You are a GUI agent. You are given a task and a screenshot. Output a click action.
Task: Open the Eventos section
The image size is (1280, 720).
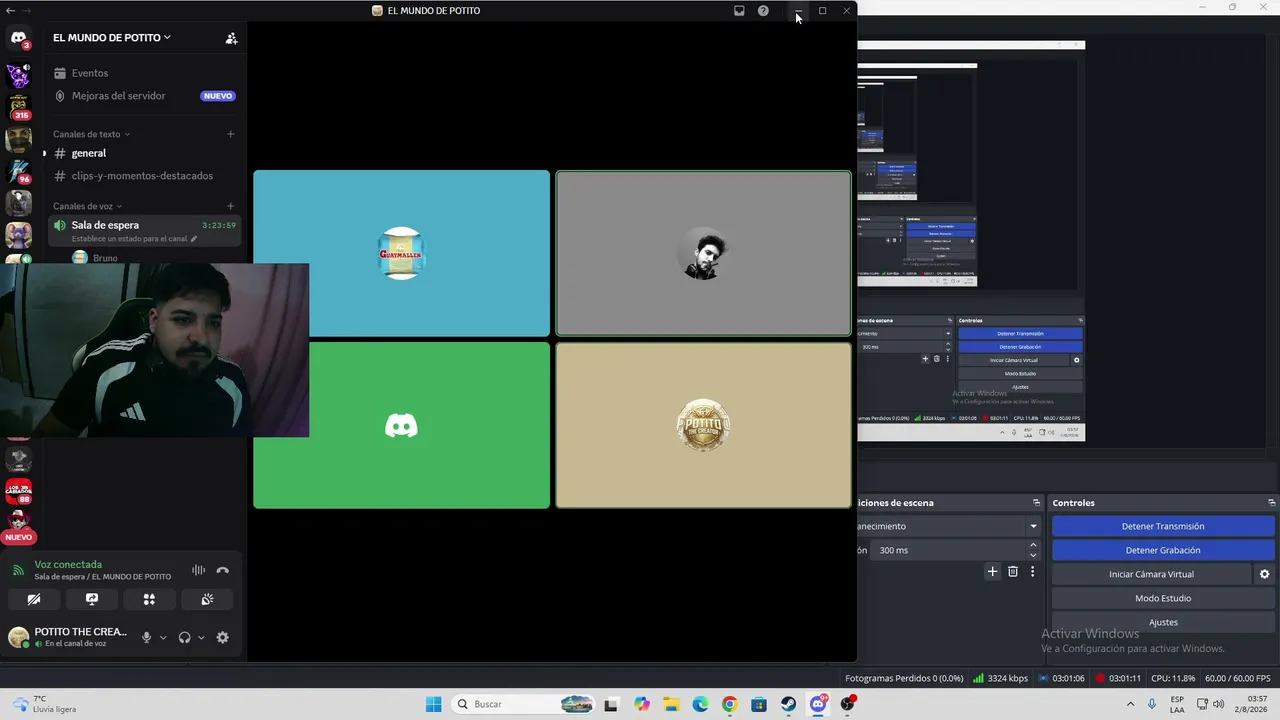click(145, 73)
